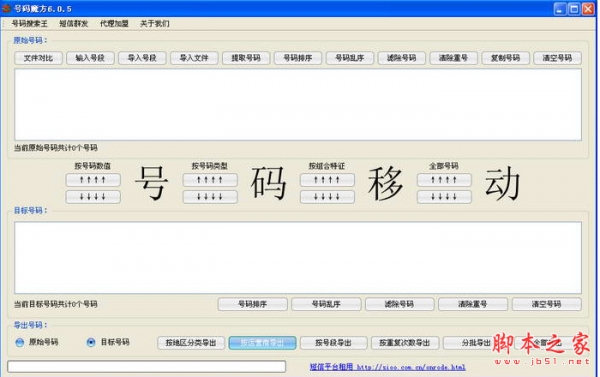The width and height of the screenshot is (600, 377).
Task: Click the 提取号码 button
Action: tap(246, 58)
